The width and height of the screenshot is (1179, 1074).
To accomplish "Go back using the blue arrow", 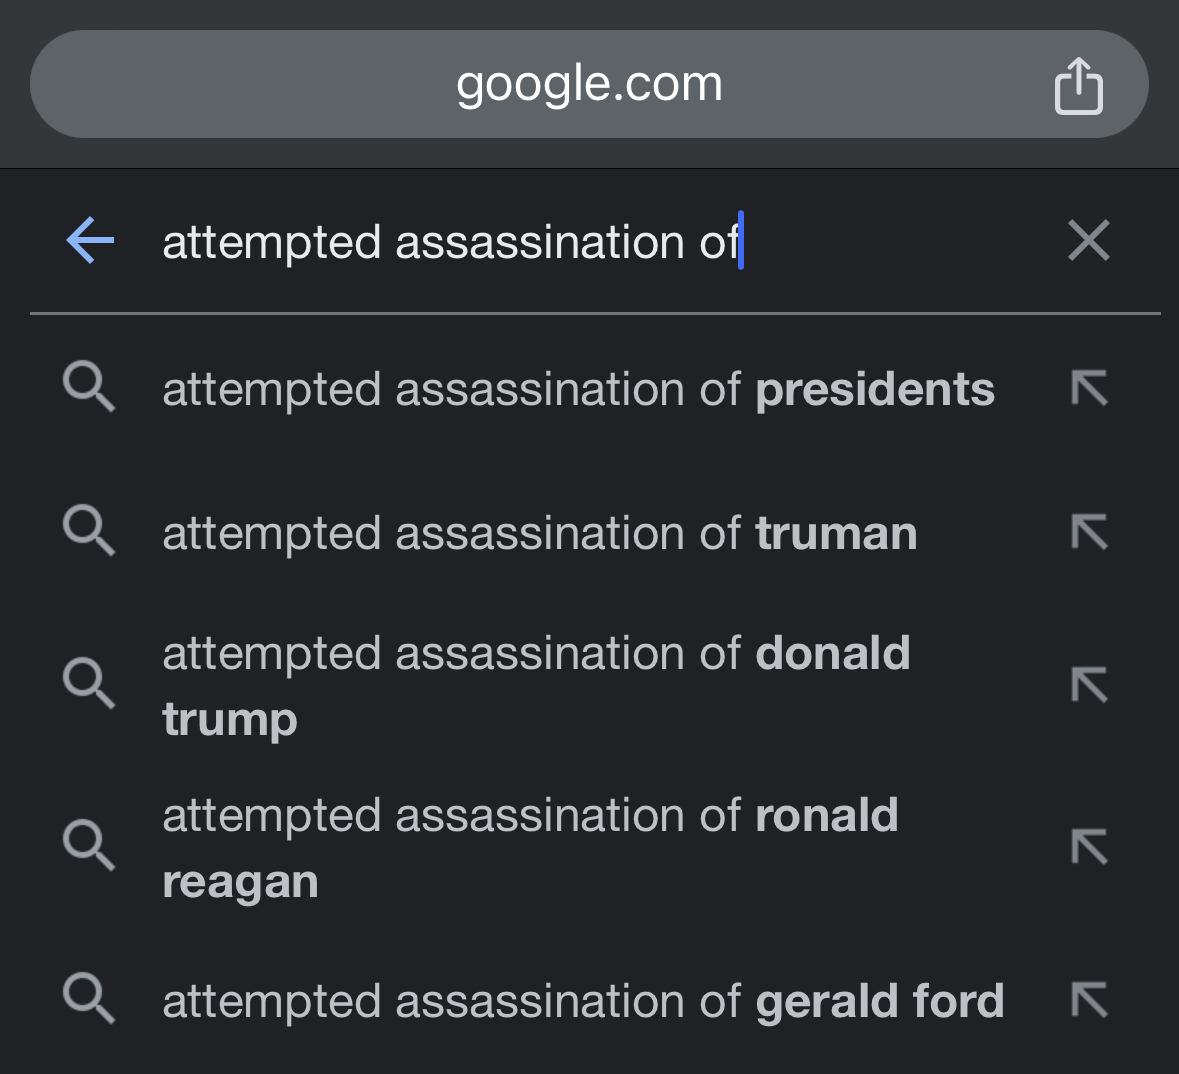I will point(90,241).
